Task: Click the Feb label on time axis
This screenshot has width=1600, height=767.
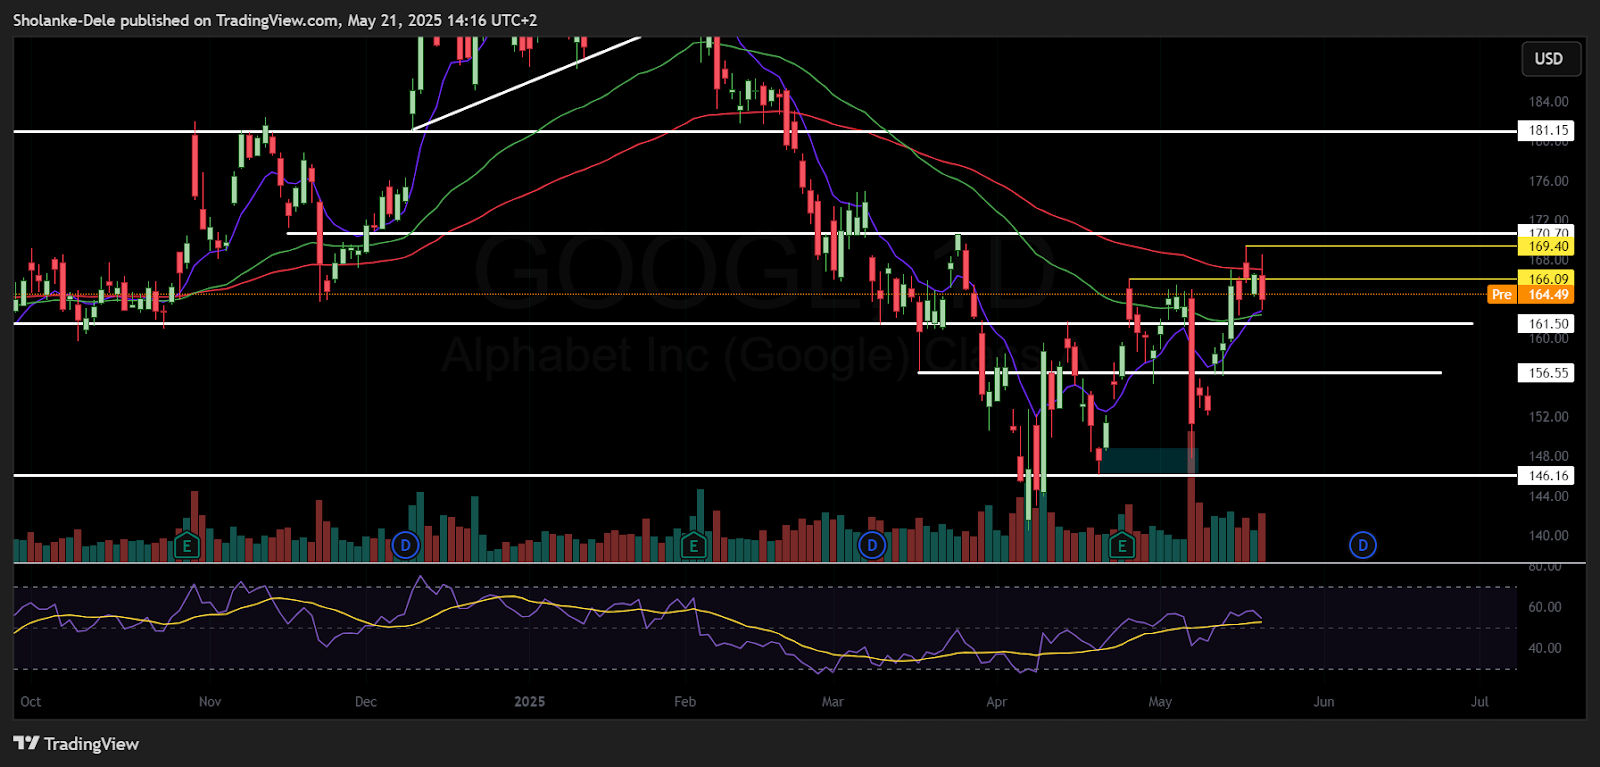Action: coord(685,702)
